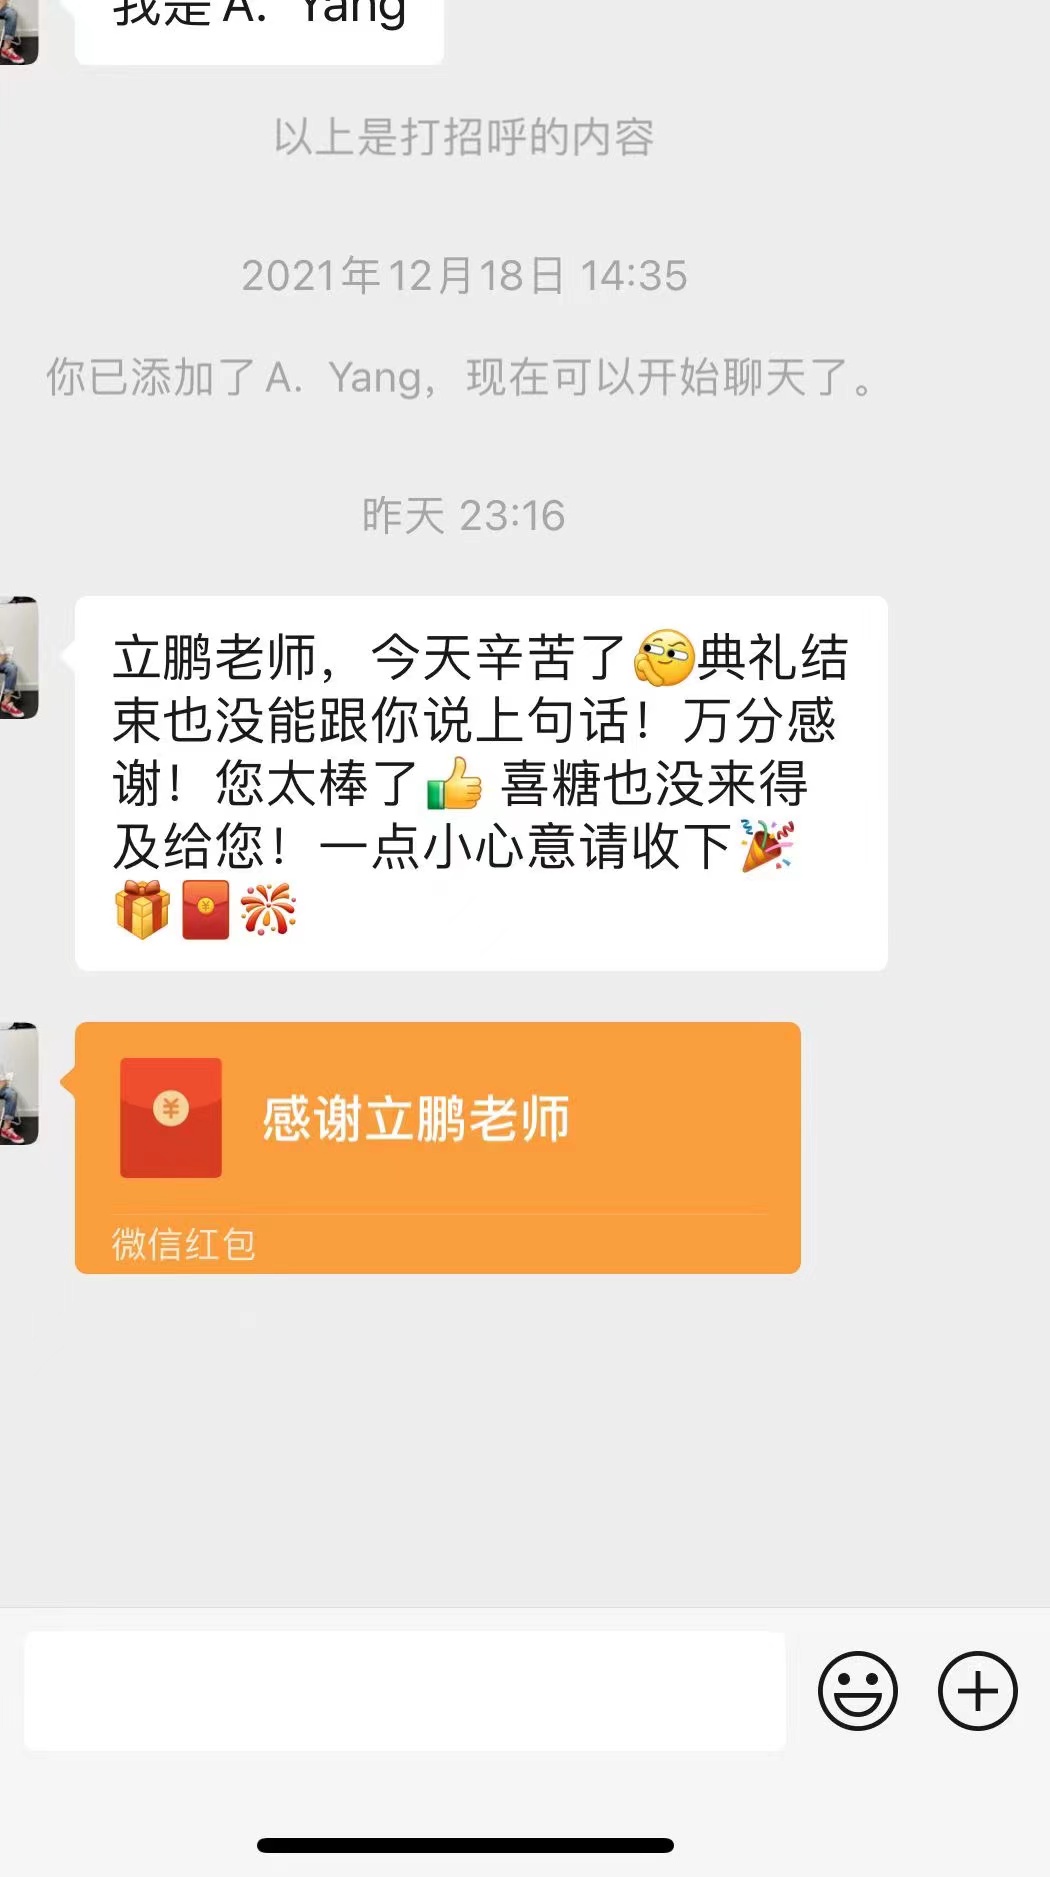Tap the plus more-options button
The width and height of the screenshot is (1050, 1877).
point(977,1690)
